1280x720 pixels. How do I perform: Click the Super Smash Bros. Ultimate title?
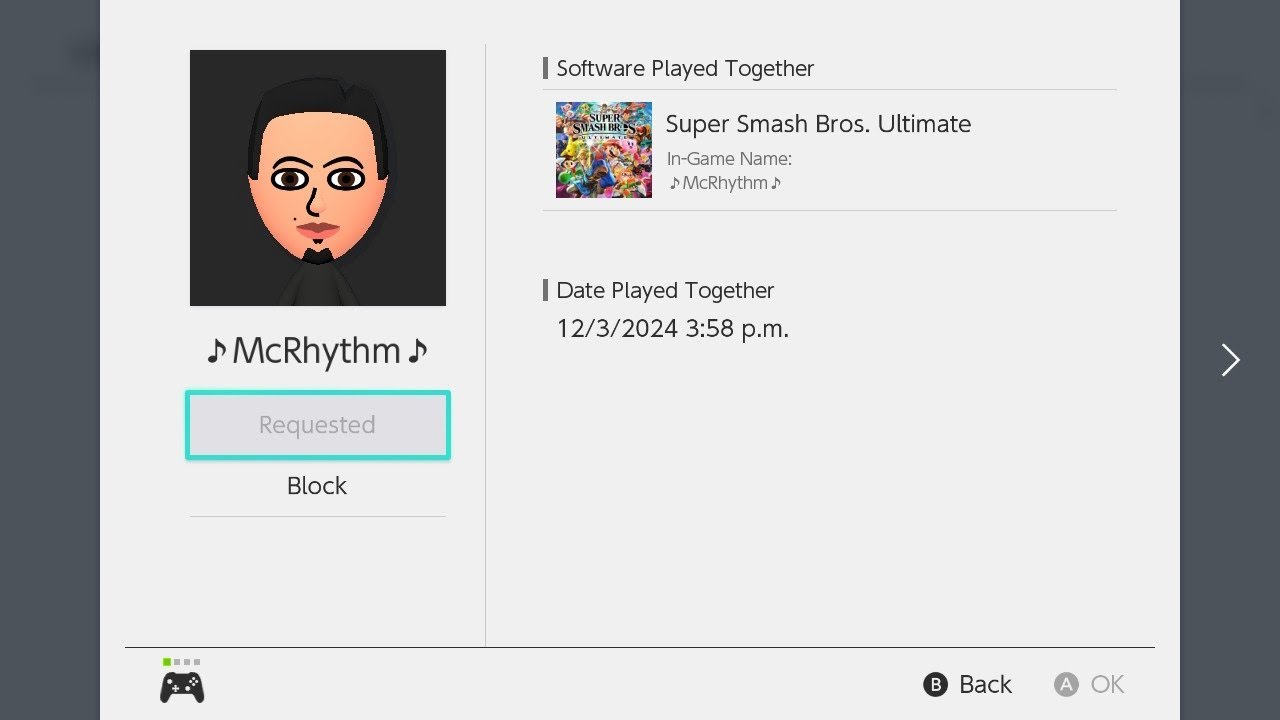818,124
